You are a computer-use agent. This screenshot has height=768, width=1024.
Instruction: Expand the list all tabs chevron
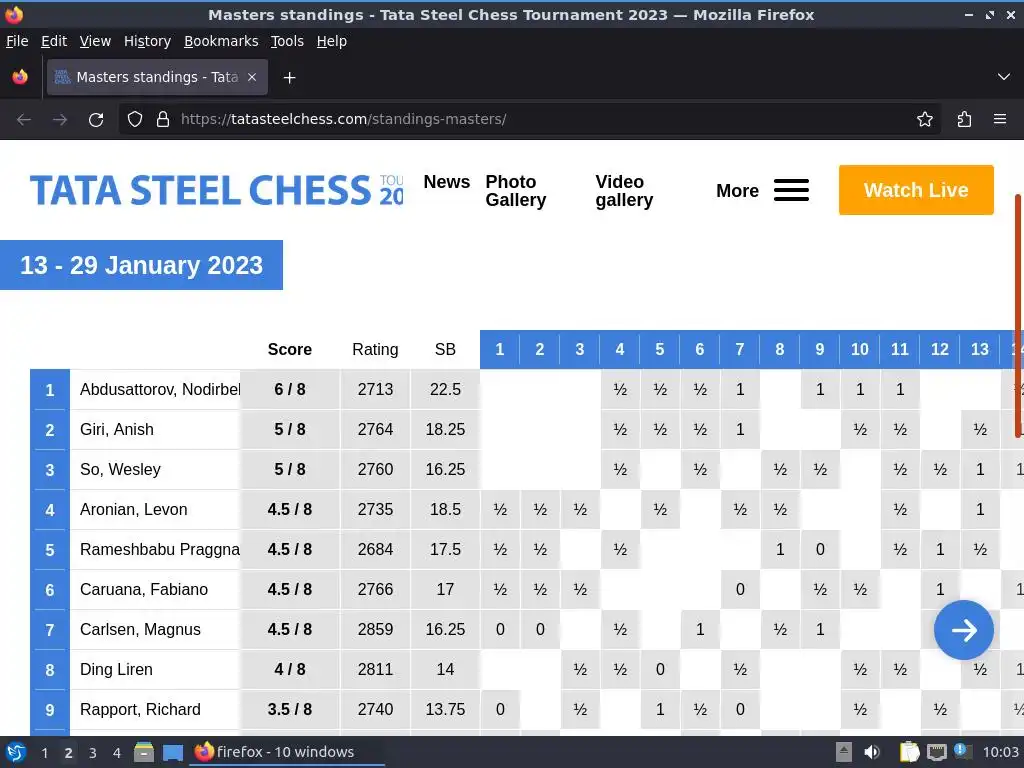coord(1004,77)
